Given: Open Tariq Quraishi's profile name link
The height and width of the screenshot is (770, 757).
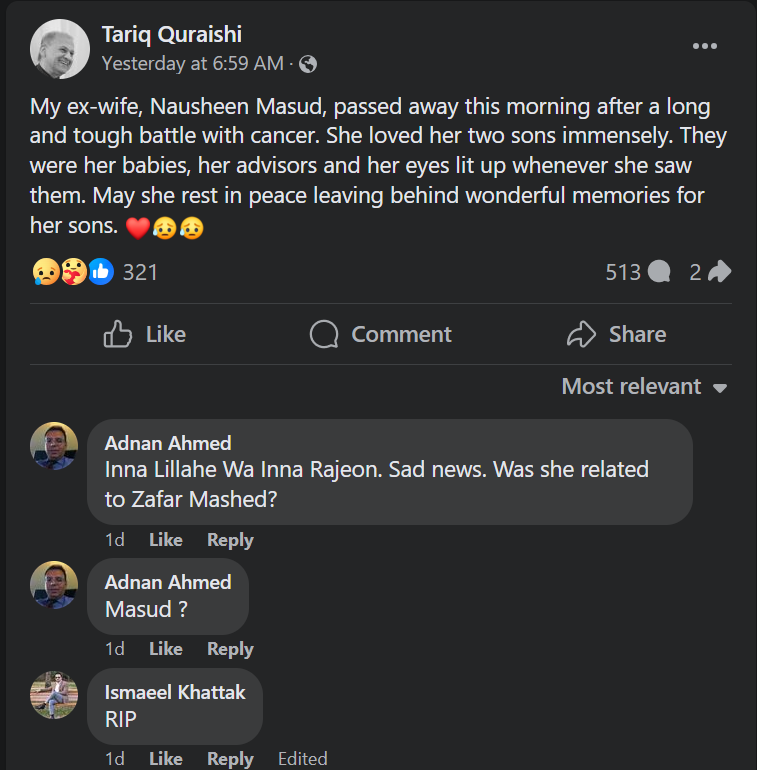Looking at the screenshot, I should (172, 35).
